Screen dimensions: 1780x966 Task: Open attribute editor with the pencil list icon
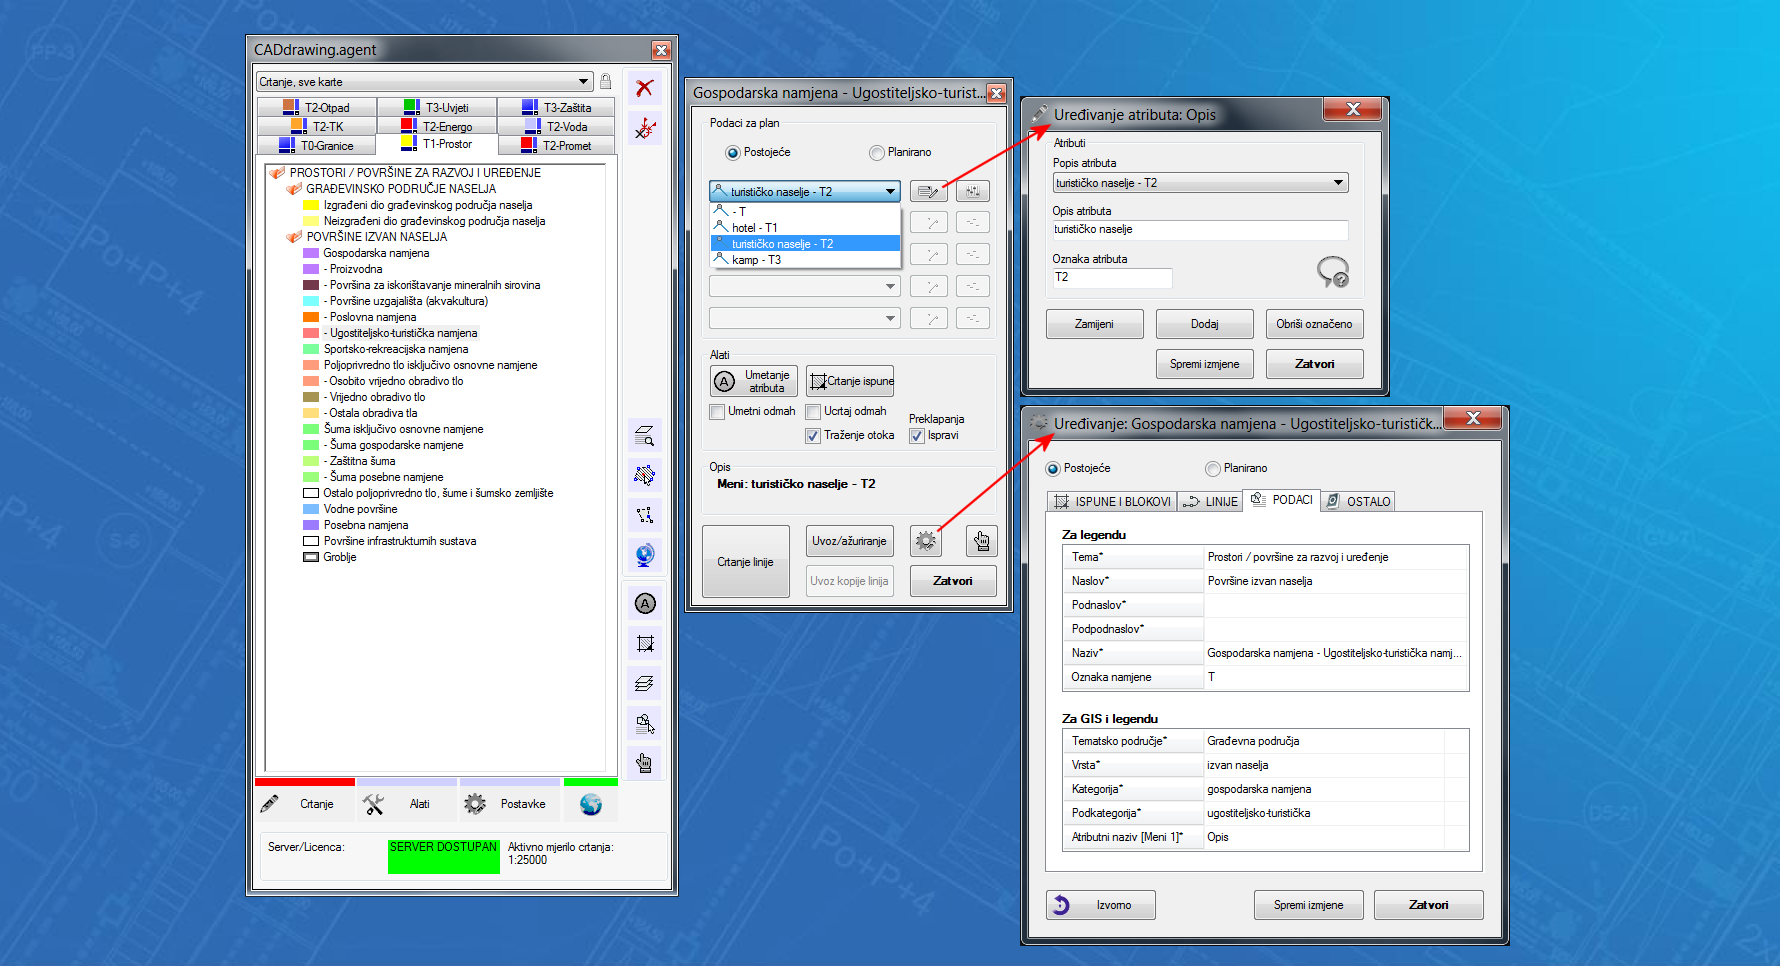click(929, 191)
